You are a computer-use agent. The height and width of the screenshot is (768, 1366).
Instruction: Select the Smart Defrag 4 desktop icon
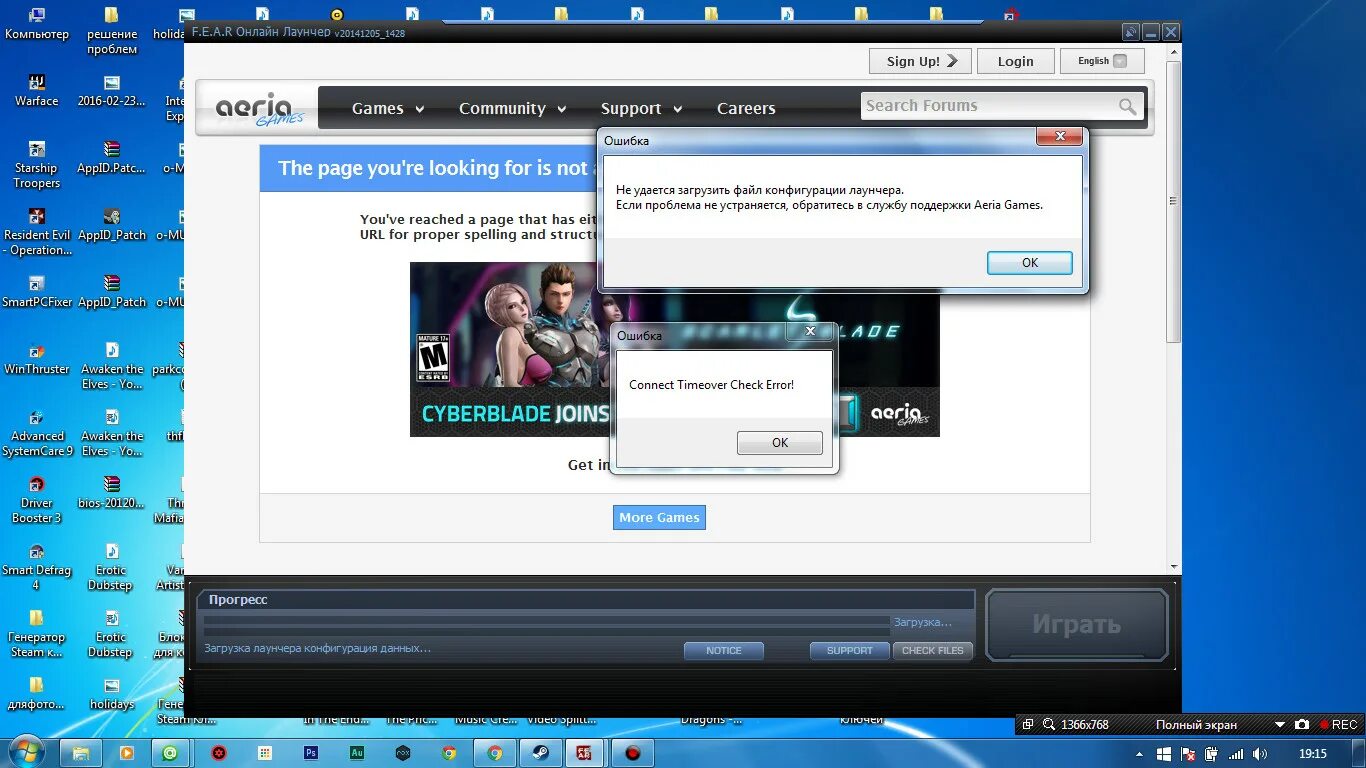(x=37, y=567)
